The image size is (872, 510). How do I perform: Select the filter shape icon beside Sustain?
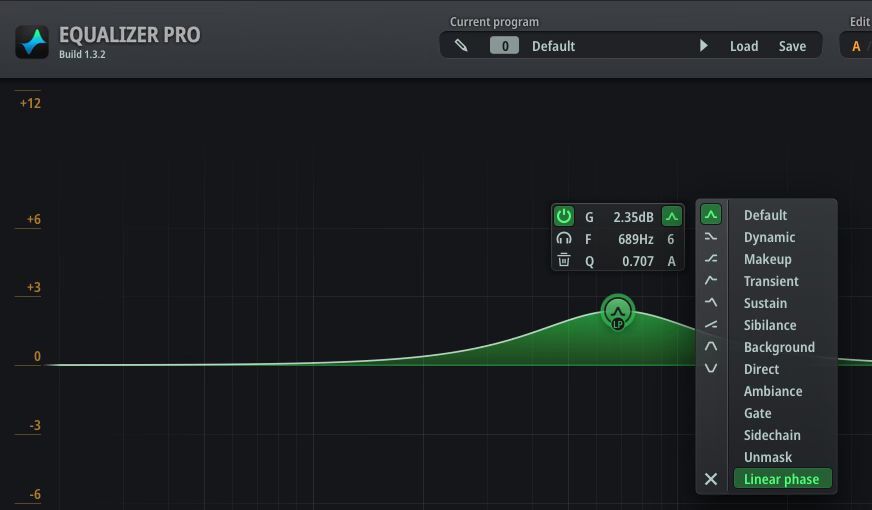711,303
